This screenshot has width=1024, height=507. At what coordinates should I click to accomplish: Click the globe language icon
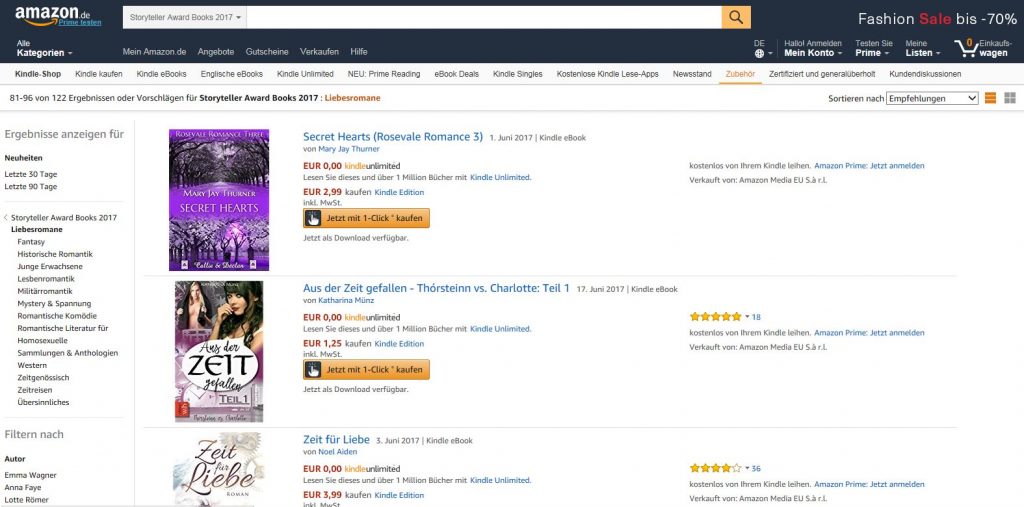pos(759,53)
